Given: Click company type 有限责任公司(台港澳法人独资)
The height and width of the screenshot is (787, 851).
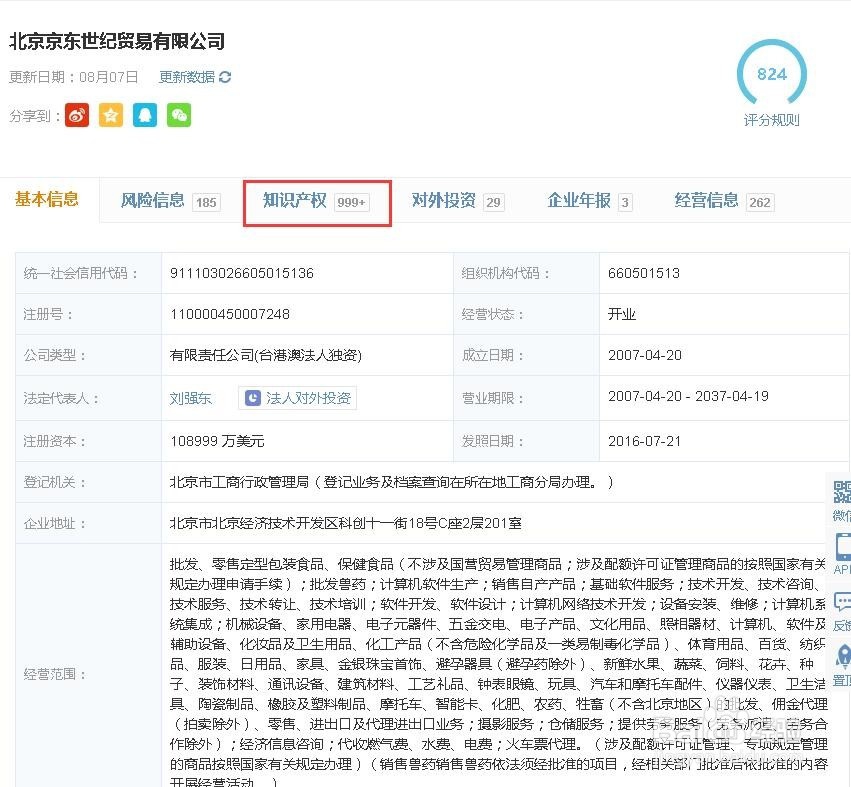Looking at the screenshot, I should pos(265,355).
